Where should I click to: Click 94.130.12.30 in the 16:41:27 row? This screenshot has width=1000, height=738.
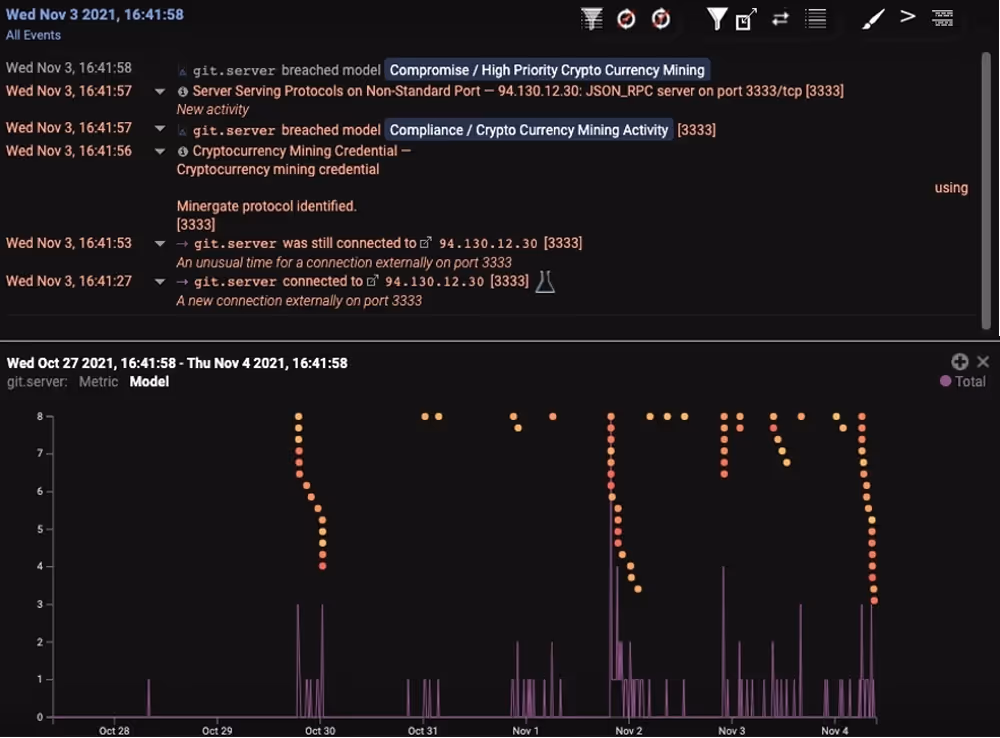(x=434, y=281)
